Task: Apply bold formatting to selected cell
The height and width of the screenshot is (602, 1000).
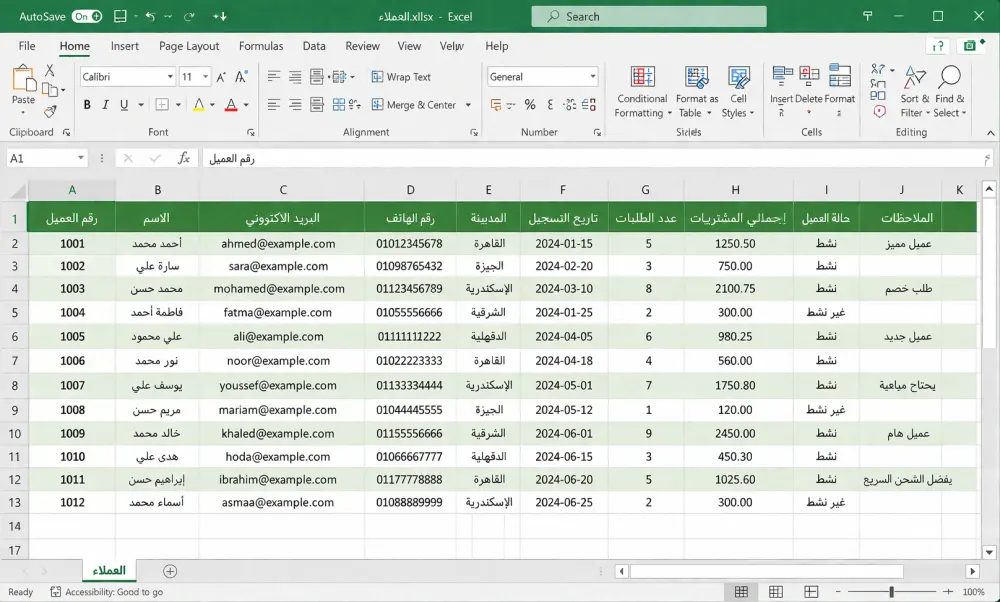Action: [x=86, y=104]
